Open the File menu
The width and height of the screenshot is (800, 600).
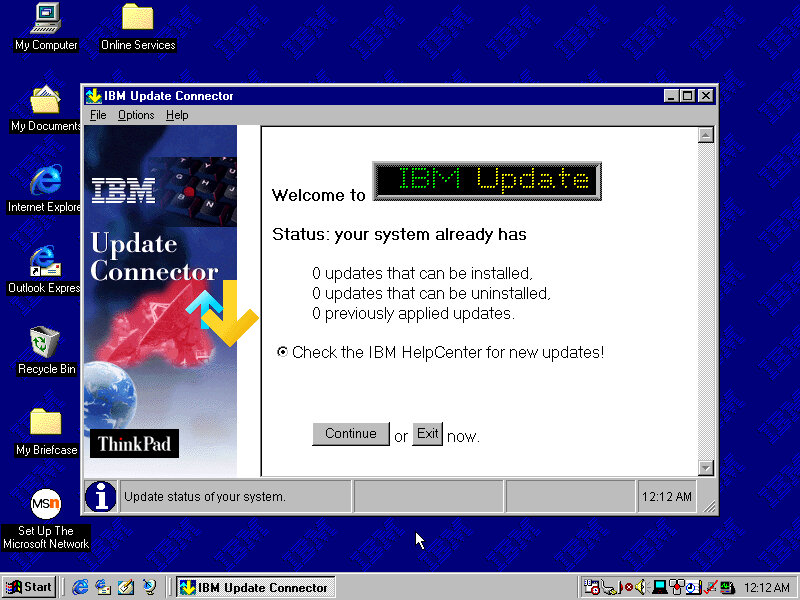98,115
